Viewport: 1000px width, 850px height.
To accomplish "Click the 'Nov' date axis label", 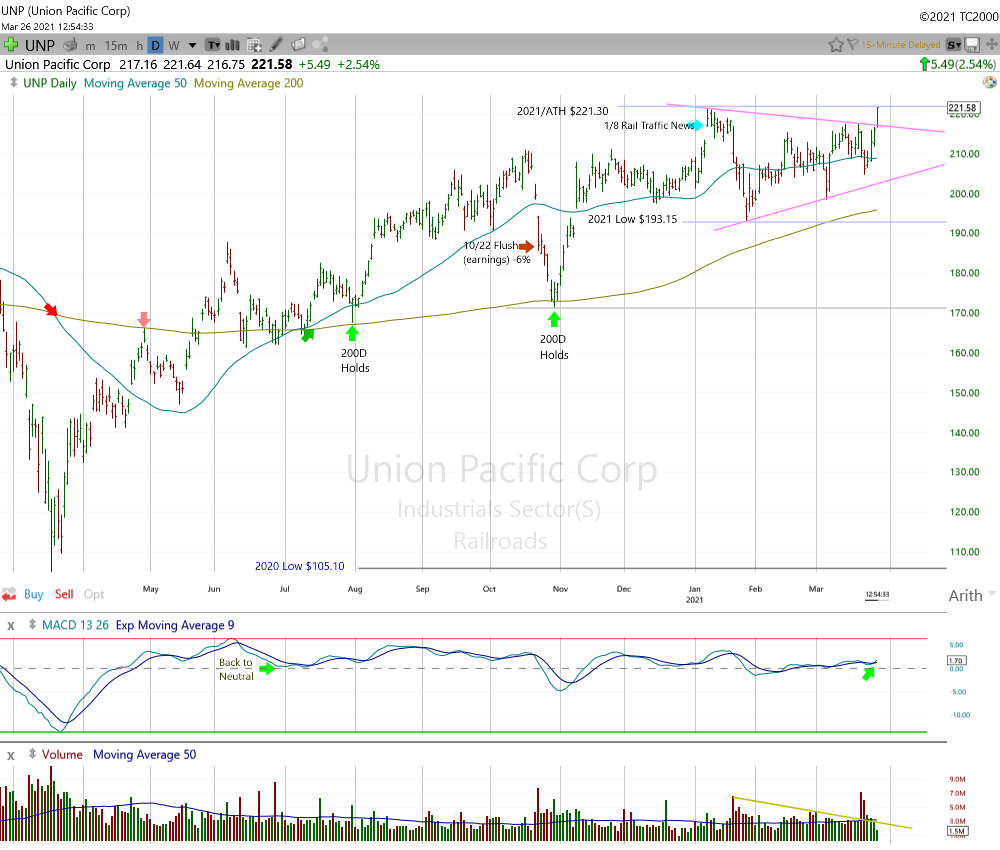I will pyautogui.click(x=560, y=589).
